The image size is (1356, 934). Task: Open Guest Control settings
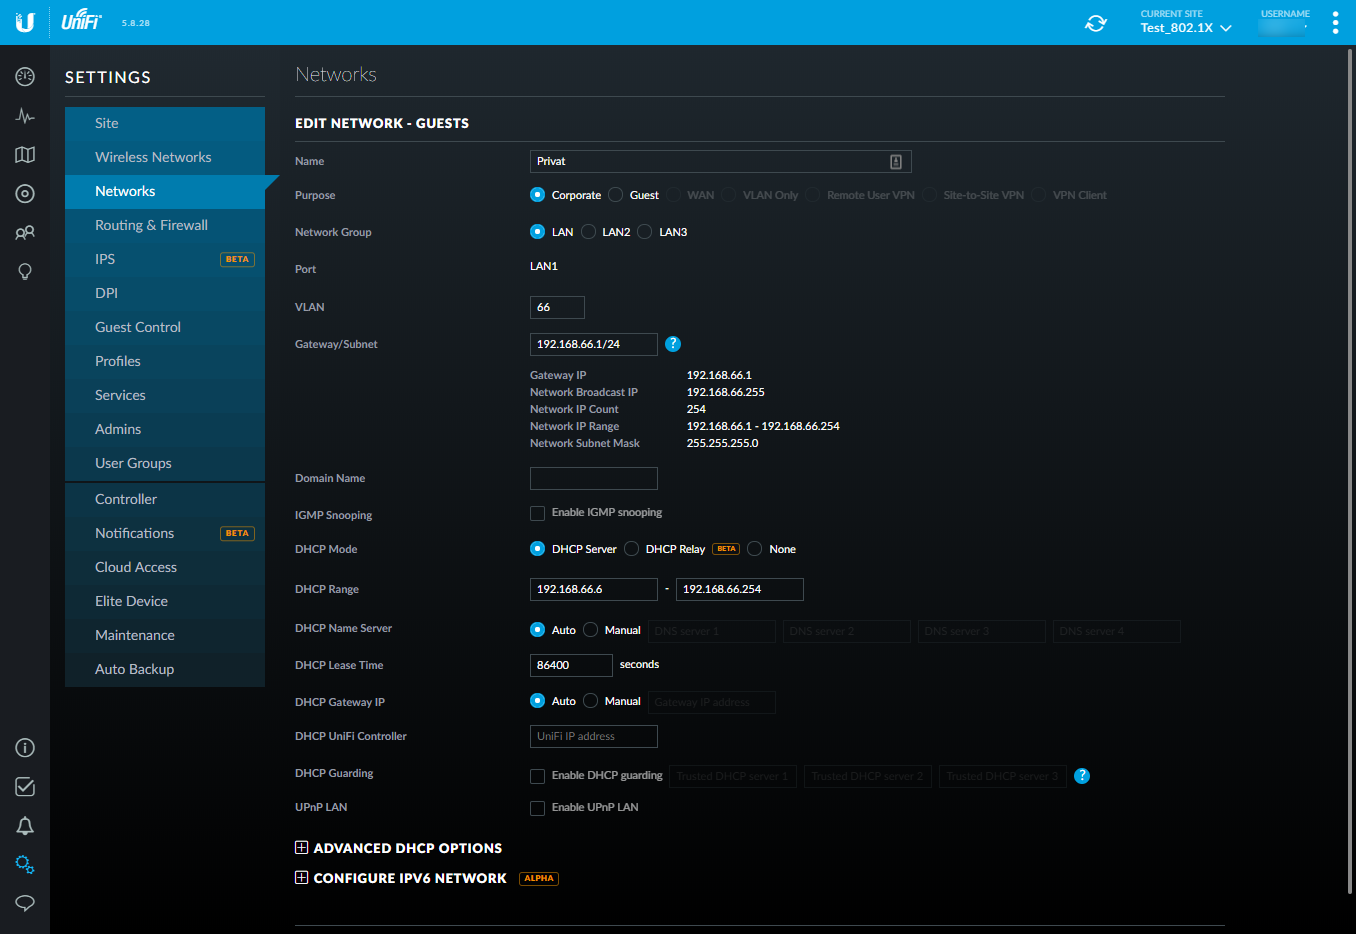pos(165,328)
